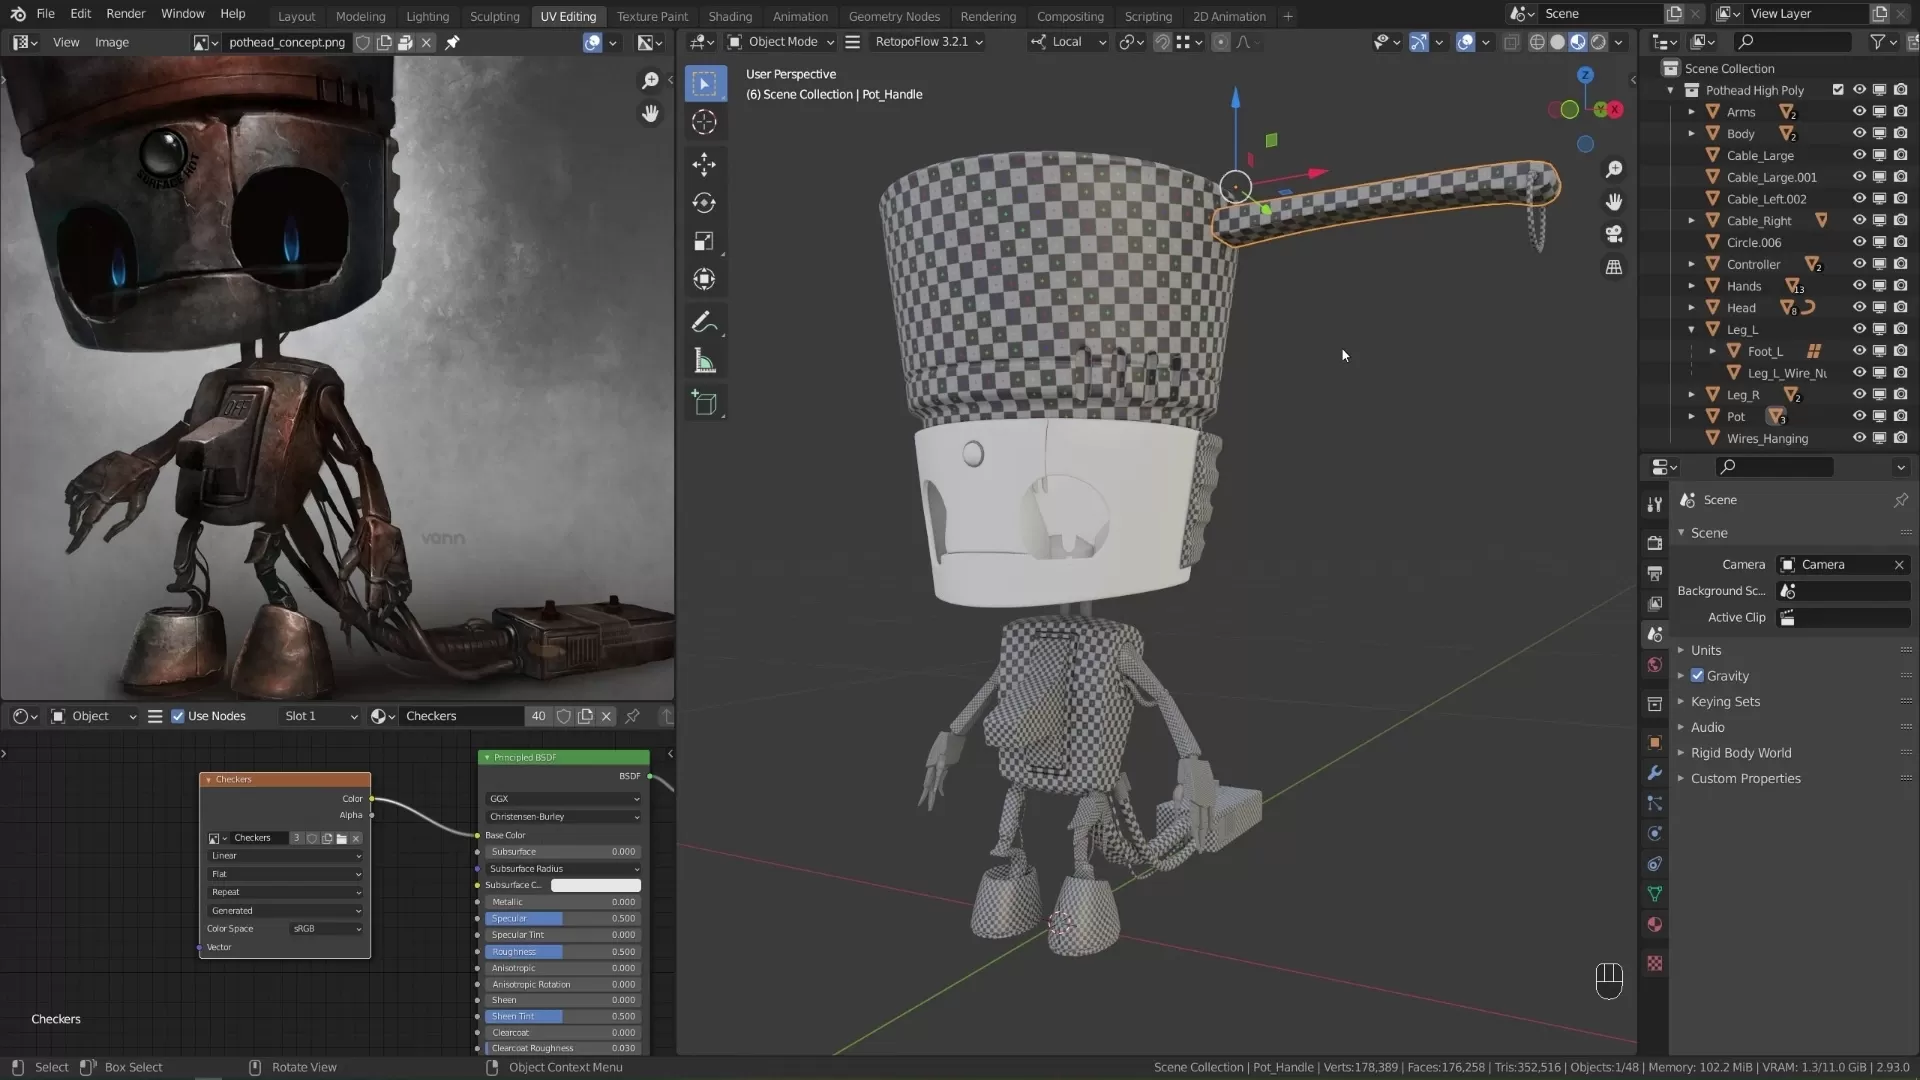Expand the Units panel

pyautogui.click(x=1706, y=650)
